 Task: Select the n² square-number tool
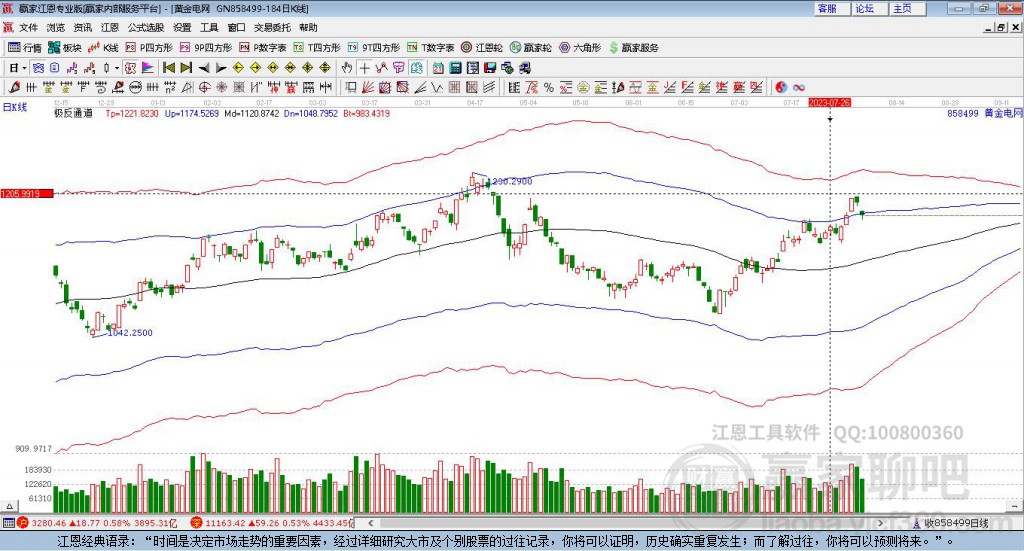click(170, 87)
